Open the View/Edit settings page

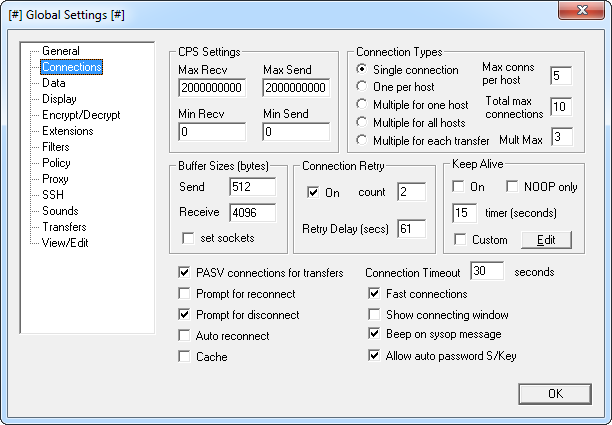point(65,243)
